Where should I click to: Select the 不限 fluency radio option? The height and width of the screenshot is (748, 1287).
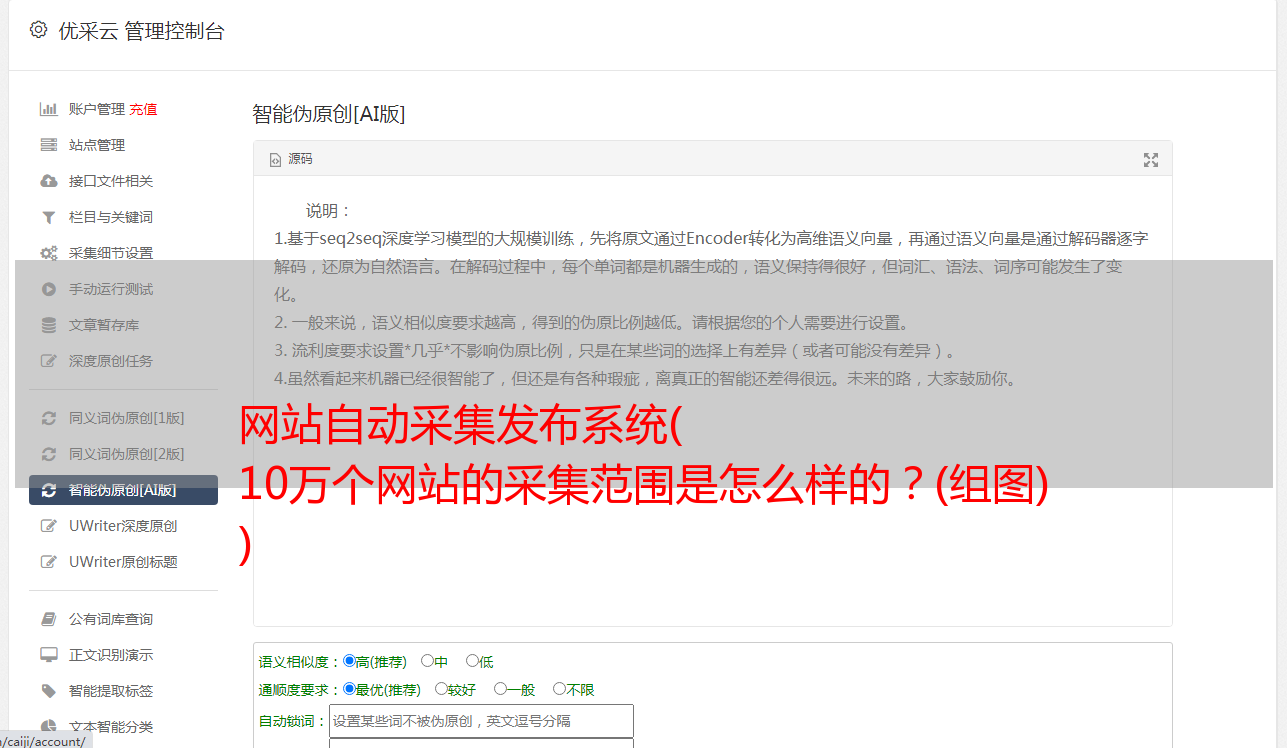(559, 689)
